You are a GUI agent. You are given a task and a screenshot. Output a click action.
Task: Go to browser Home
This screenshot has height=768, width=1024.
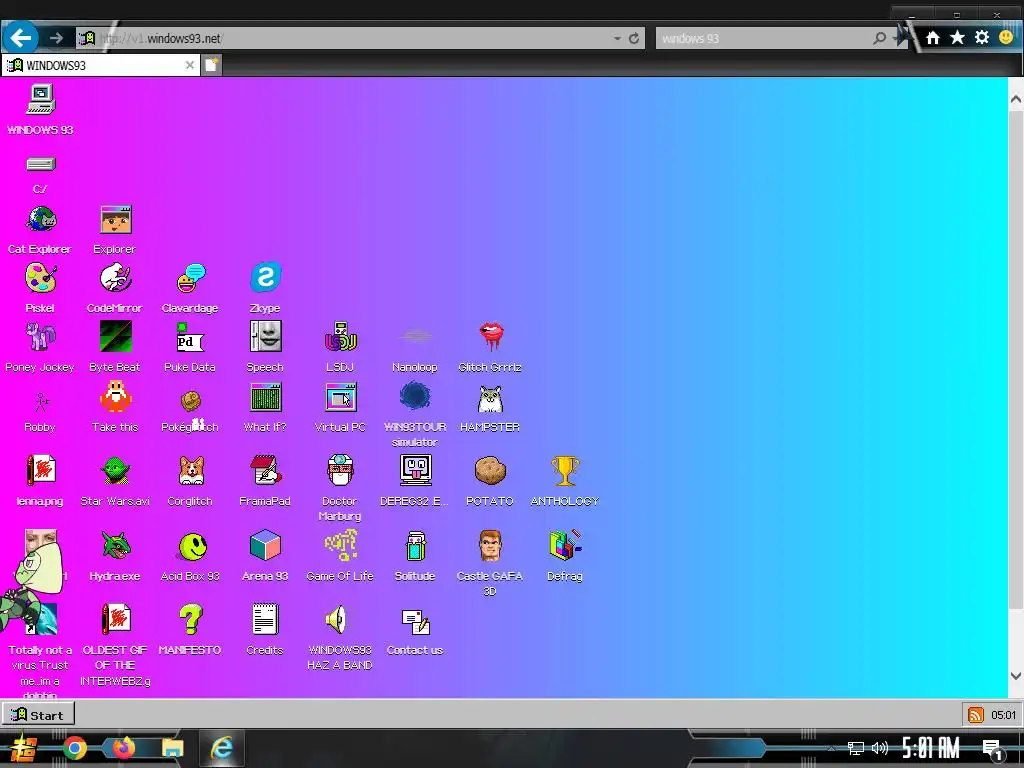pyautogui.click(x=933, y=38)
